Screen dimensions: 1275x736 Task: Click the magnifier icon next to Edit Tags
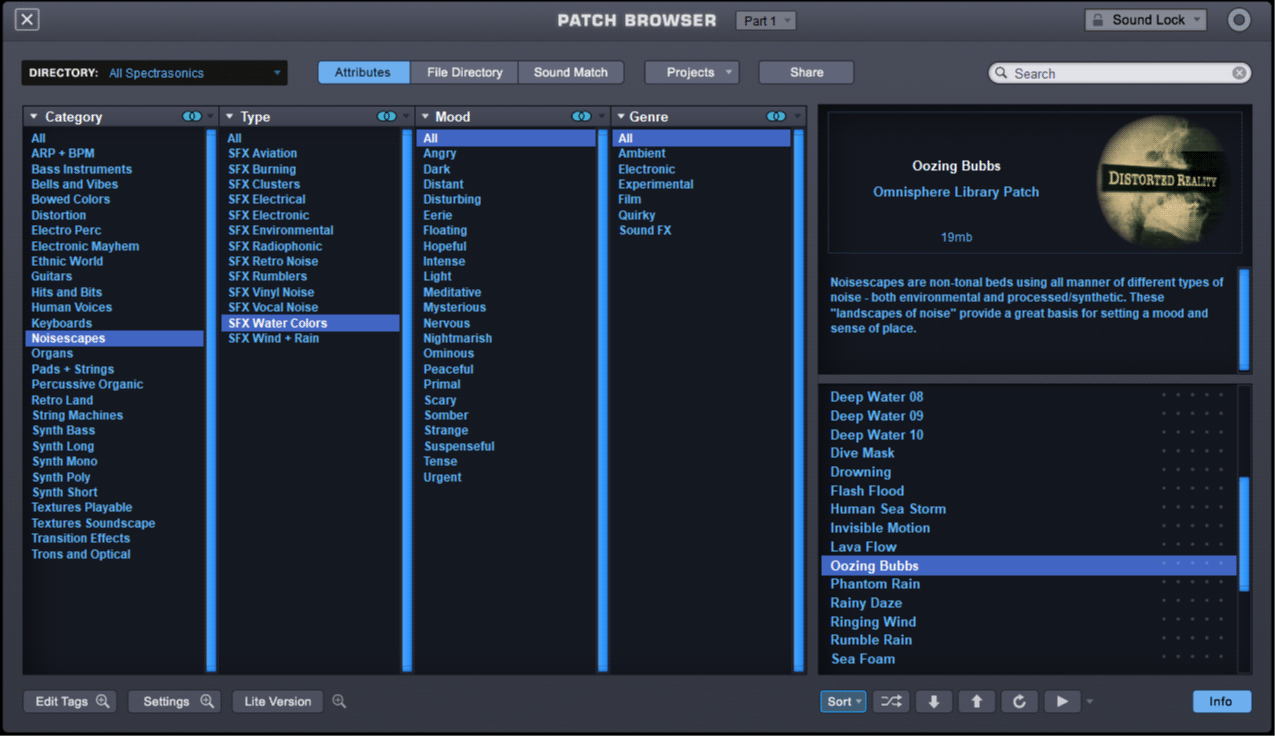point(102,701)
